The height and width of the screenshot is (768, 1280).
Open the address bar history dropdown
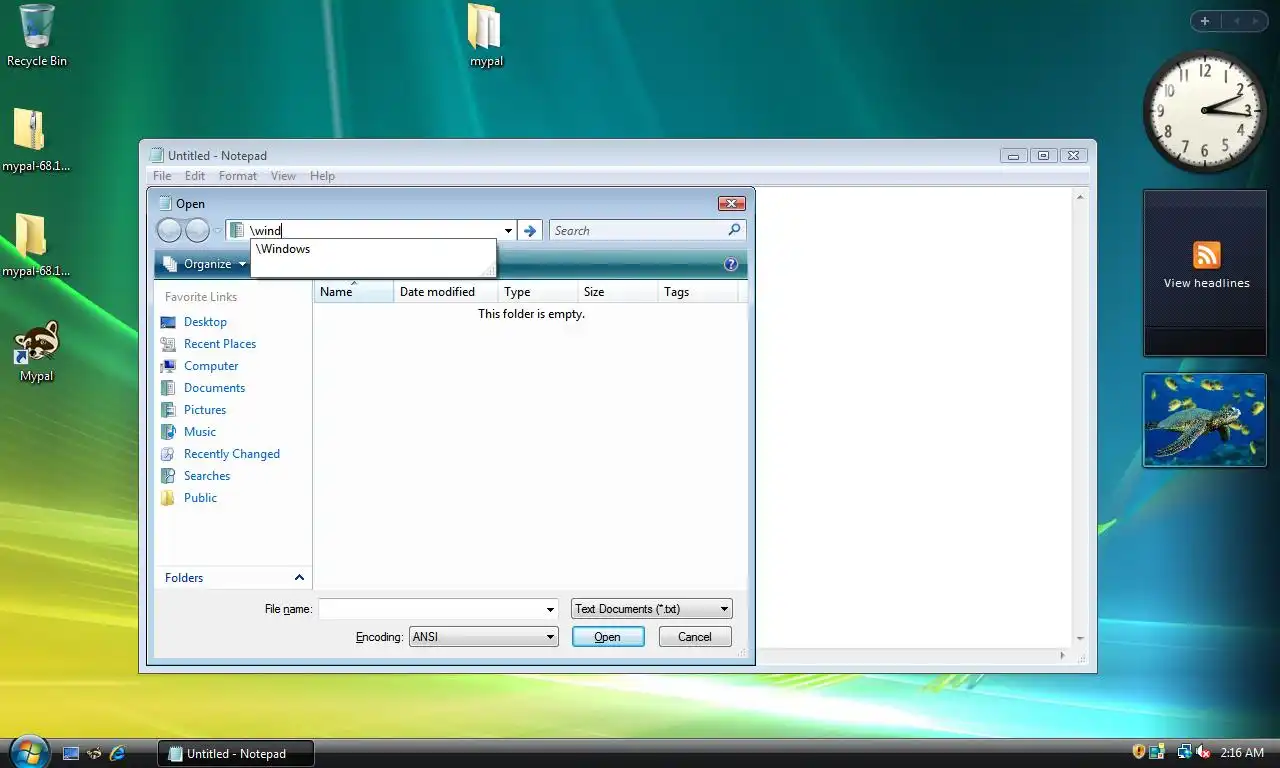[x=508, y=231]
